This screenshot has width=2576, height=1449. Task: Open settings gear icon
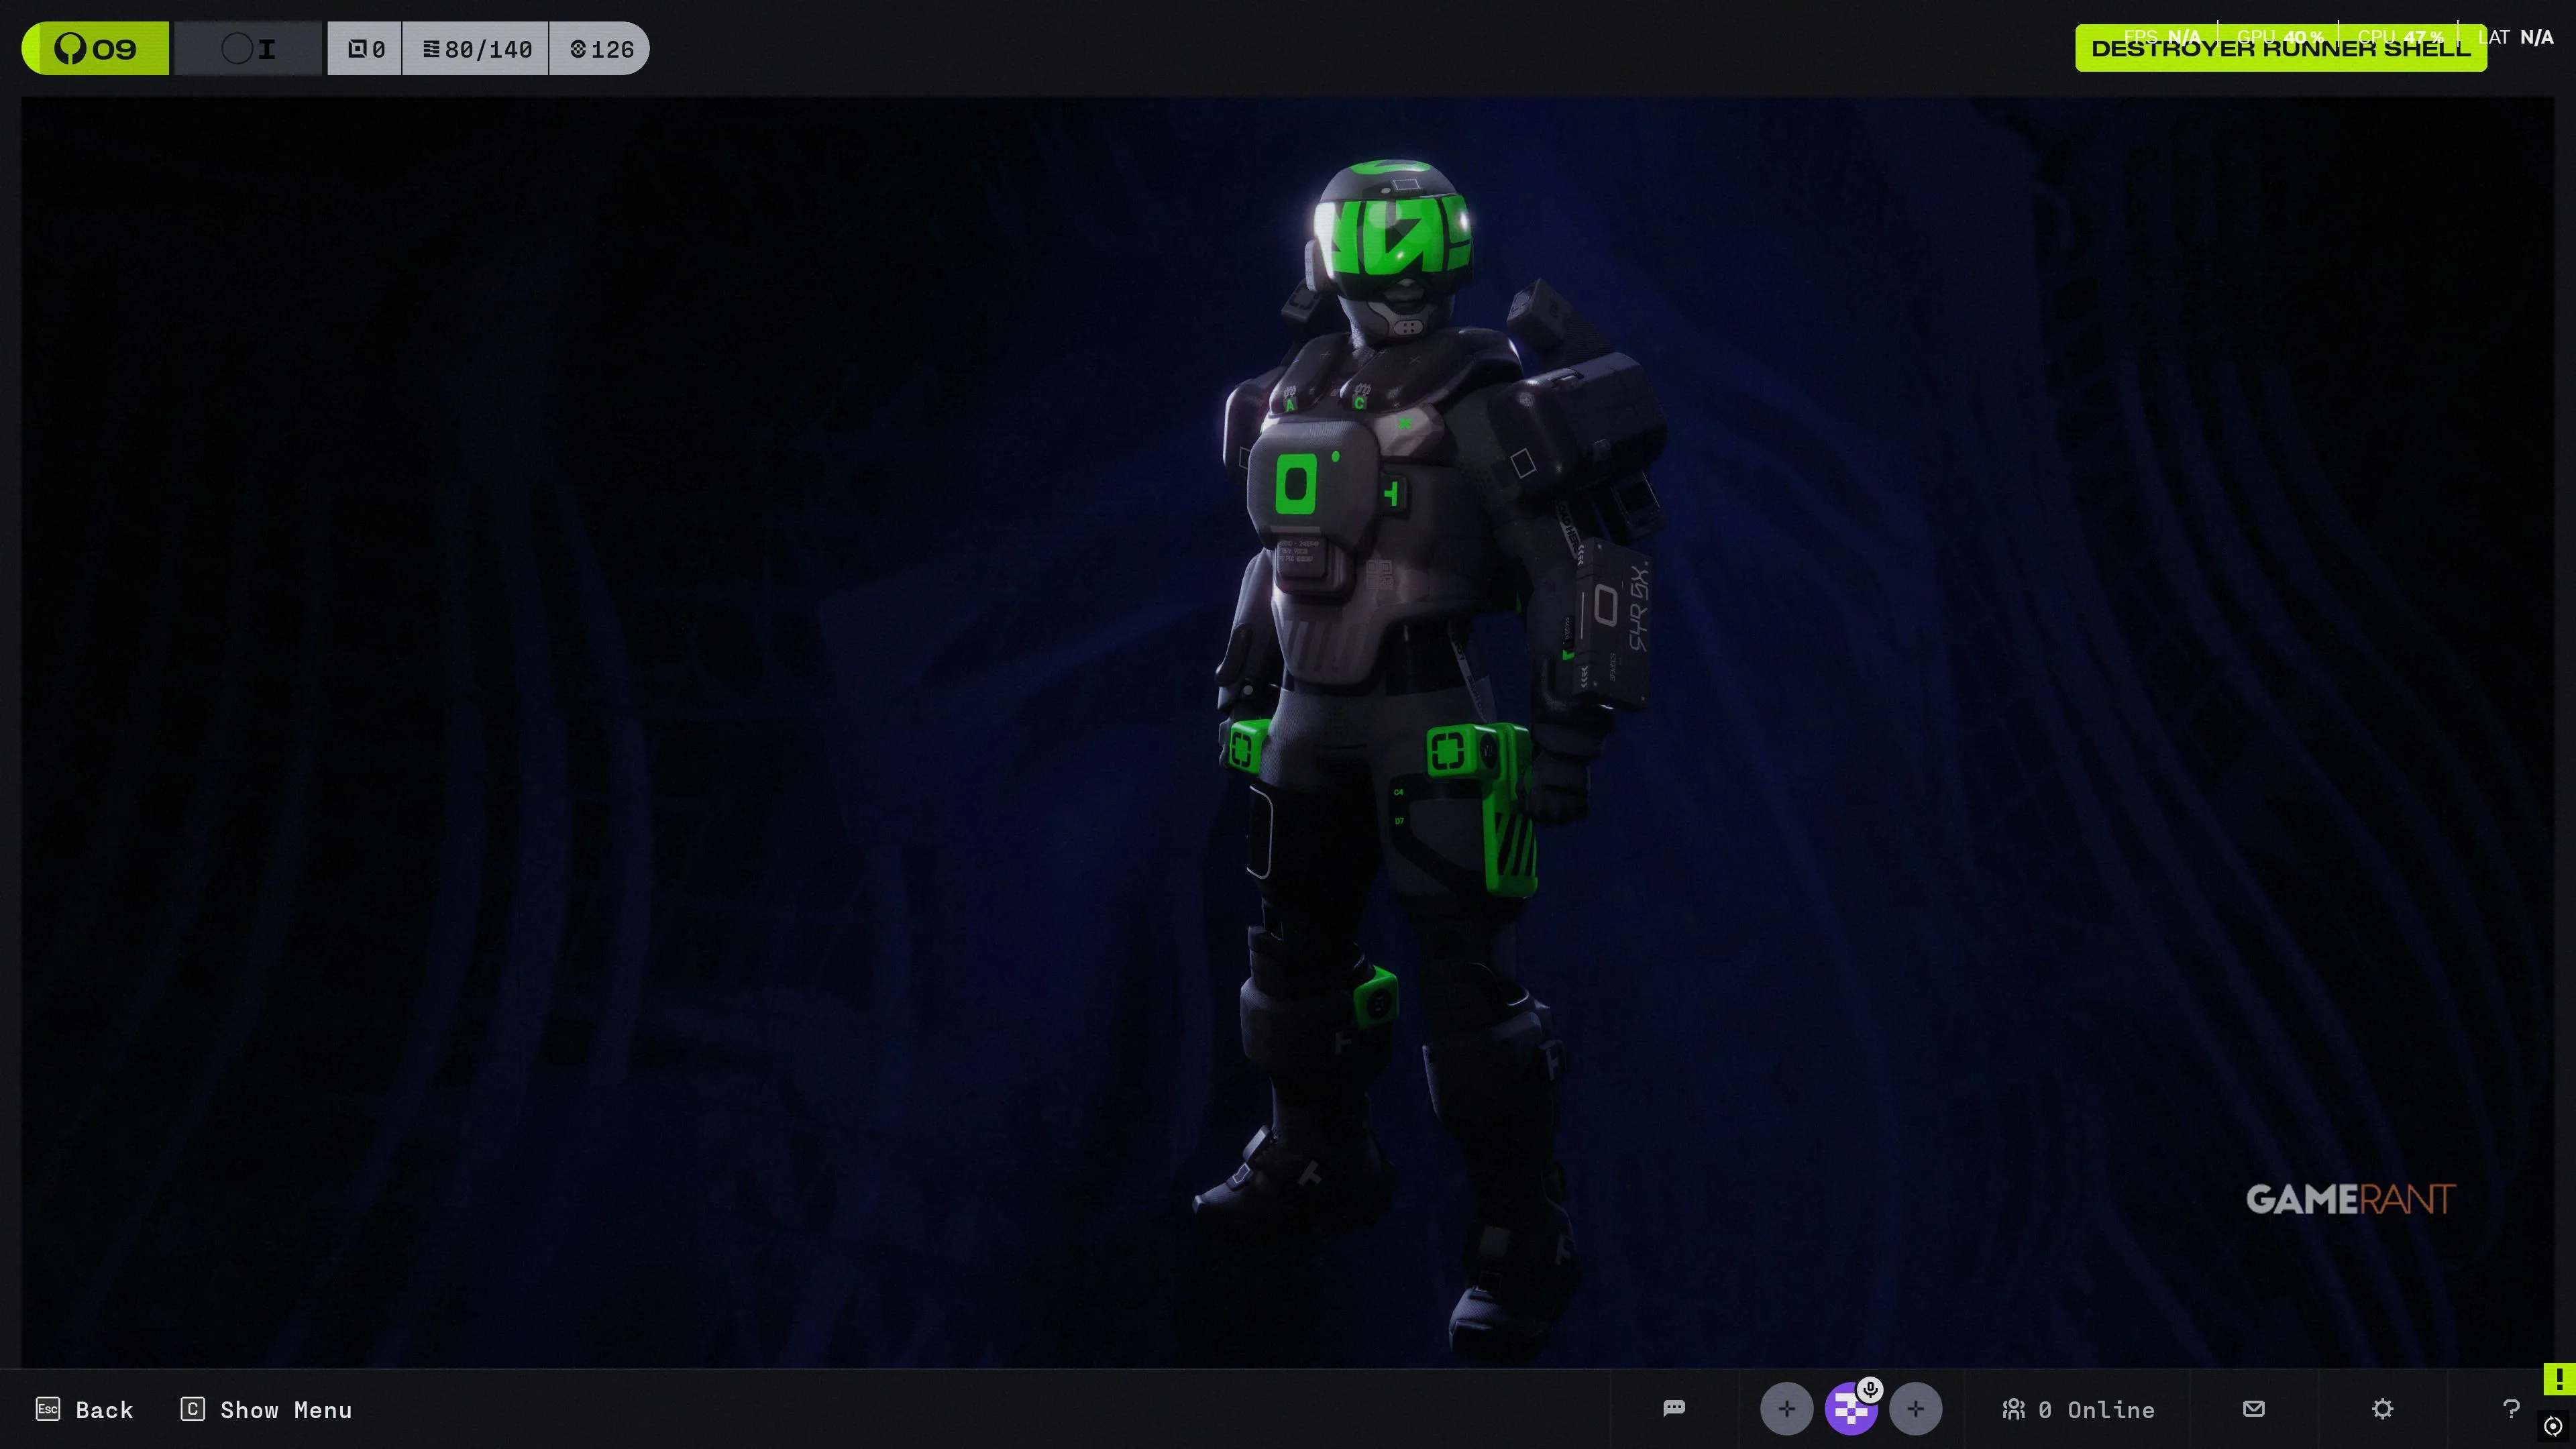click(2382, 1408)
